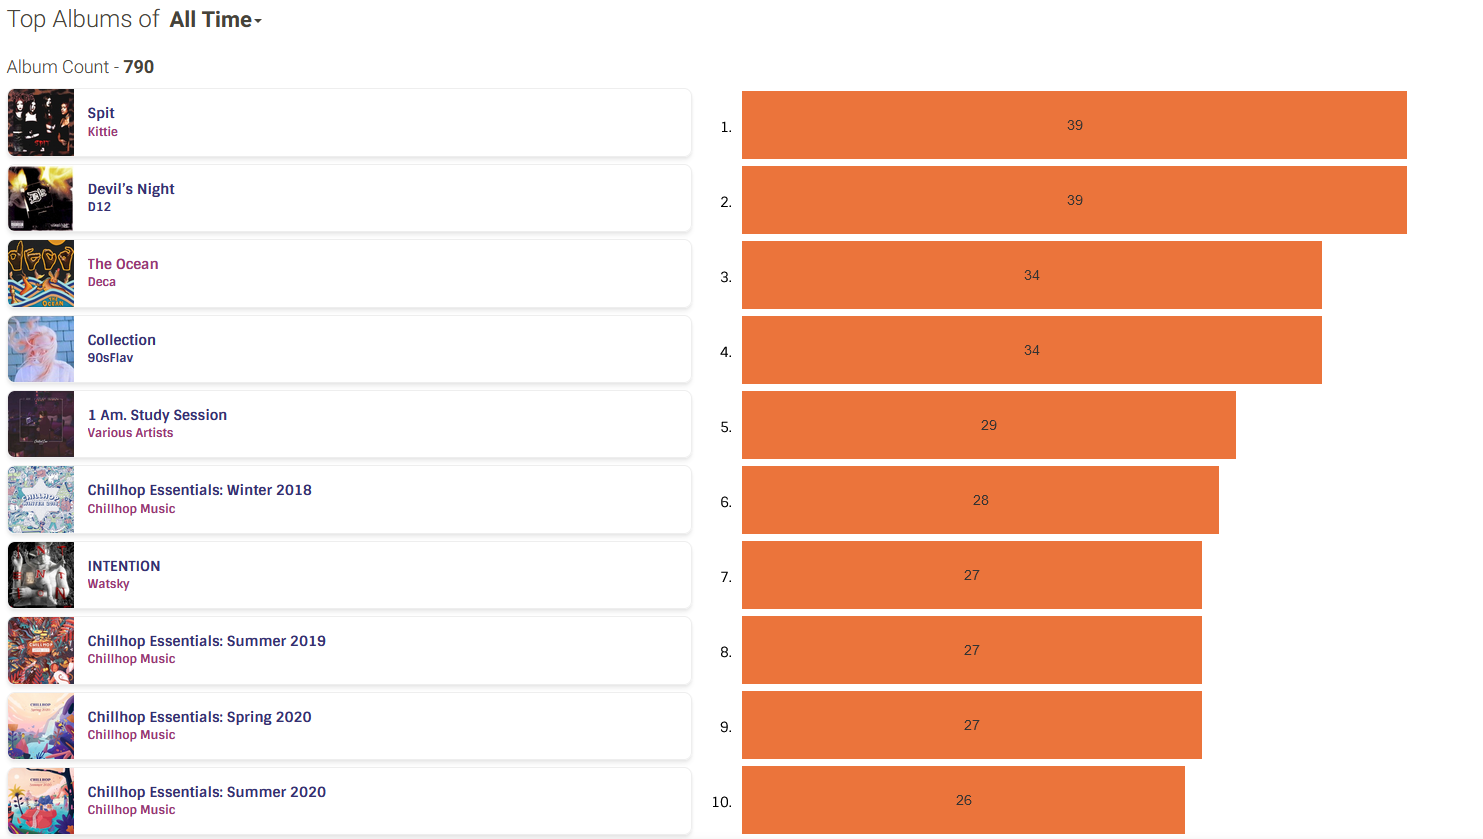The image size is (1483, 839).
Task: Click Chillhop Essentials: Summer 2020 album title
Action: (x=206, y=792)
